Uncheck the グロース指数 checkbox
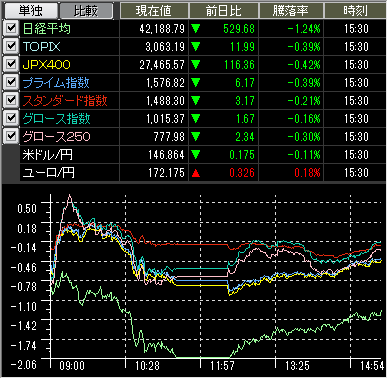Screen dimensions: 388x379 coord(11,118)
